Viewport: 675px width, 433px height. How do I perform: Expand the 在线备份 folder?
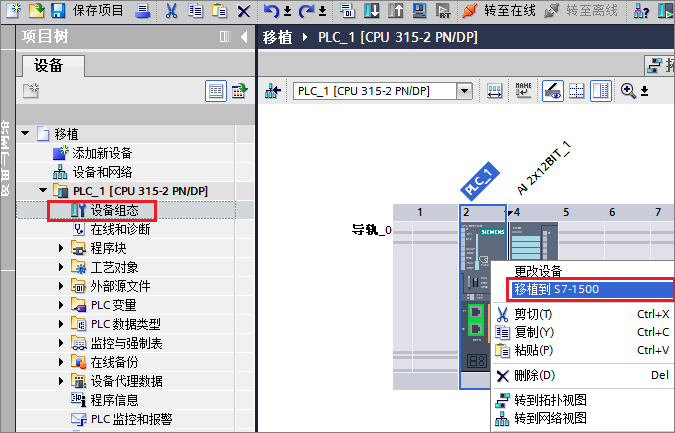61,362
